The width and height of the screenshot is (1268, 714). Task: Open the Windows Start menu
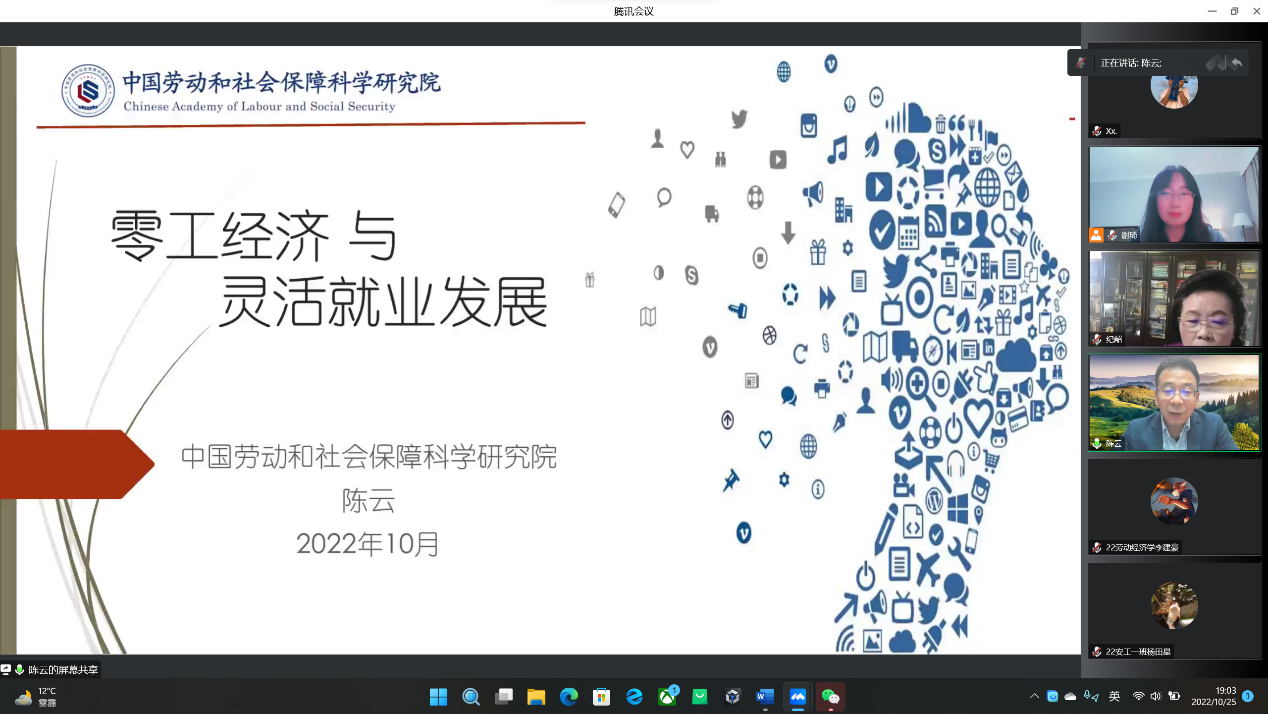(x=438, y=697)
